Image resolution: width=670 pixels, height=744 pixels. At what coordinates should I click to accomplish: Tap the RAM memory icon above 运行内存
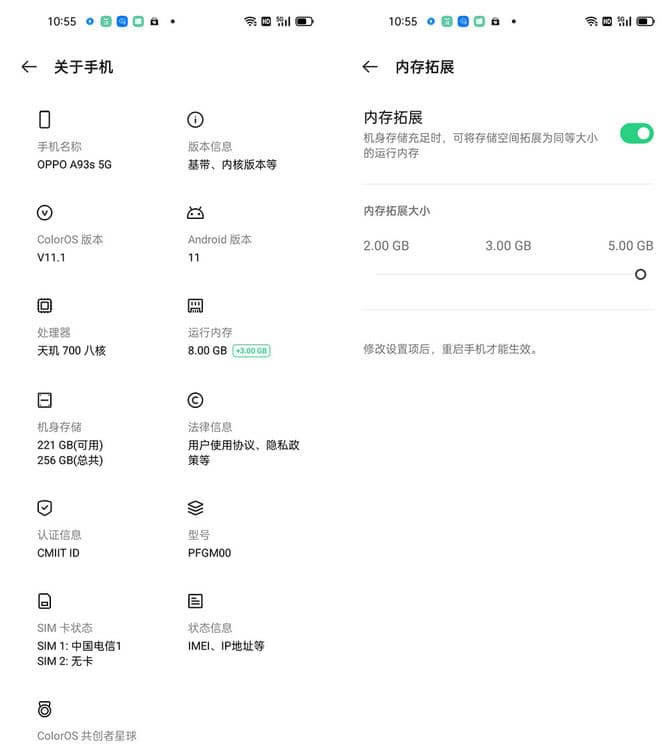(195, 306)
